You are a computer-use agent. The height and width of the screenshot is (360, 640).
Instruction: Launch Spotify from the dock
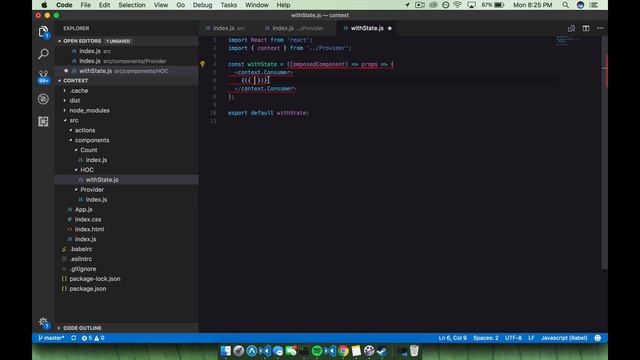tap(317, 351)
